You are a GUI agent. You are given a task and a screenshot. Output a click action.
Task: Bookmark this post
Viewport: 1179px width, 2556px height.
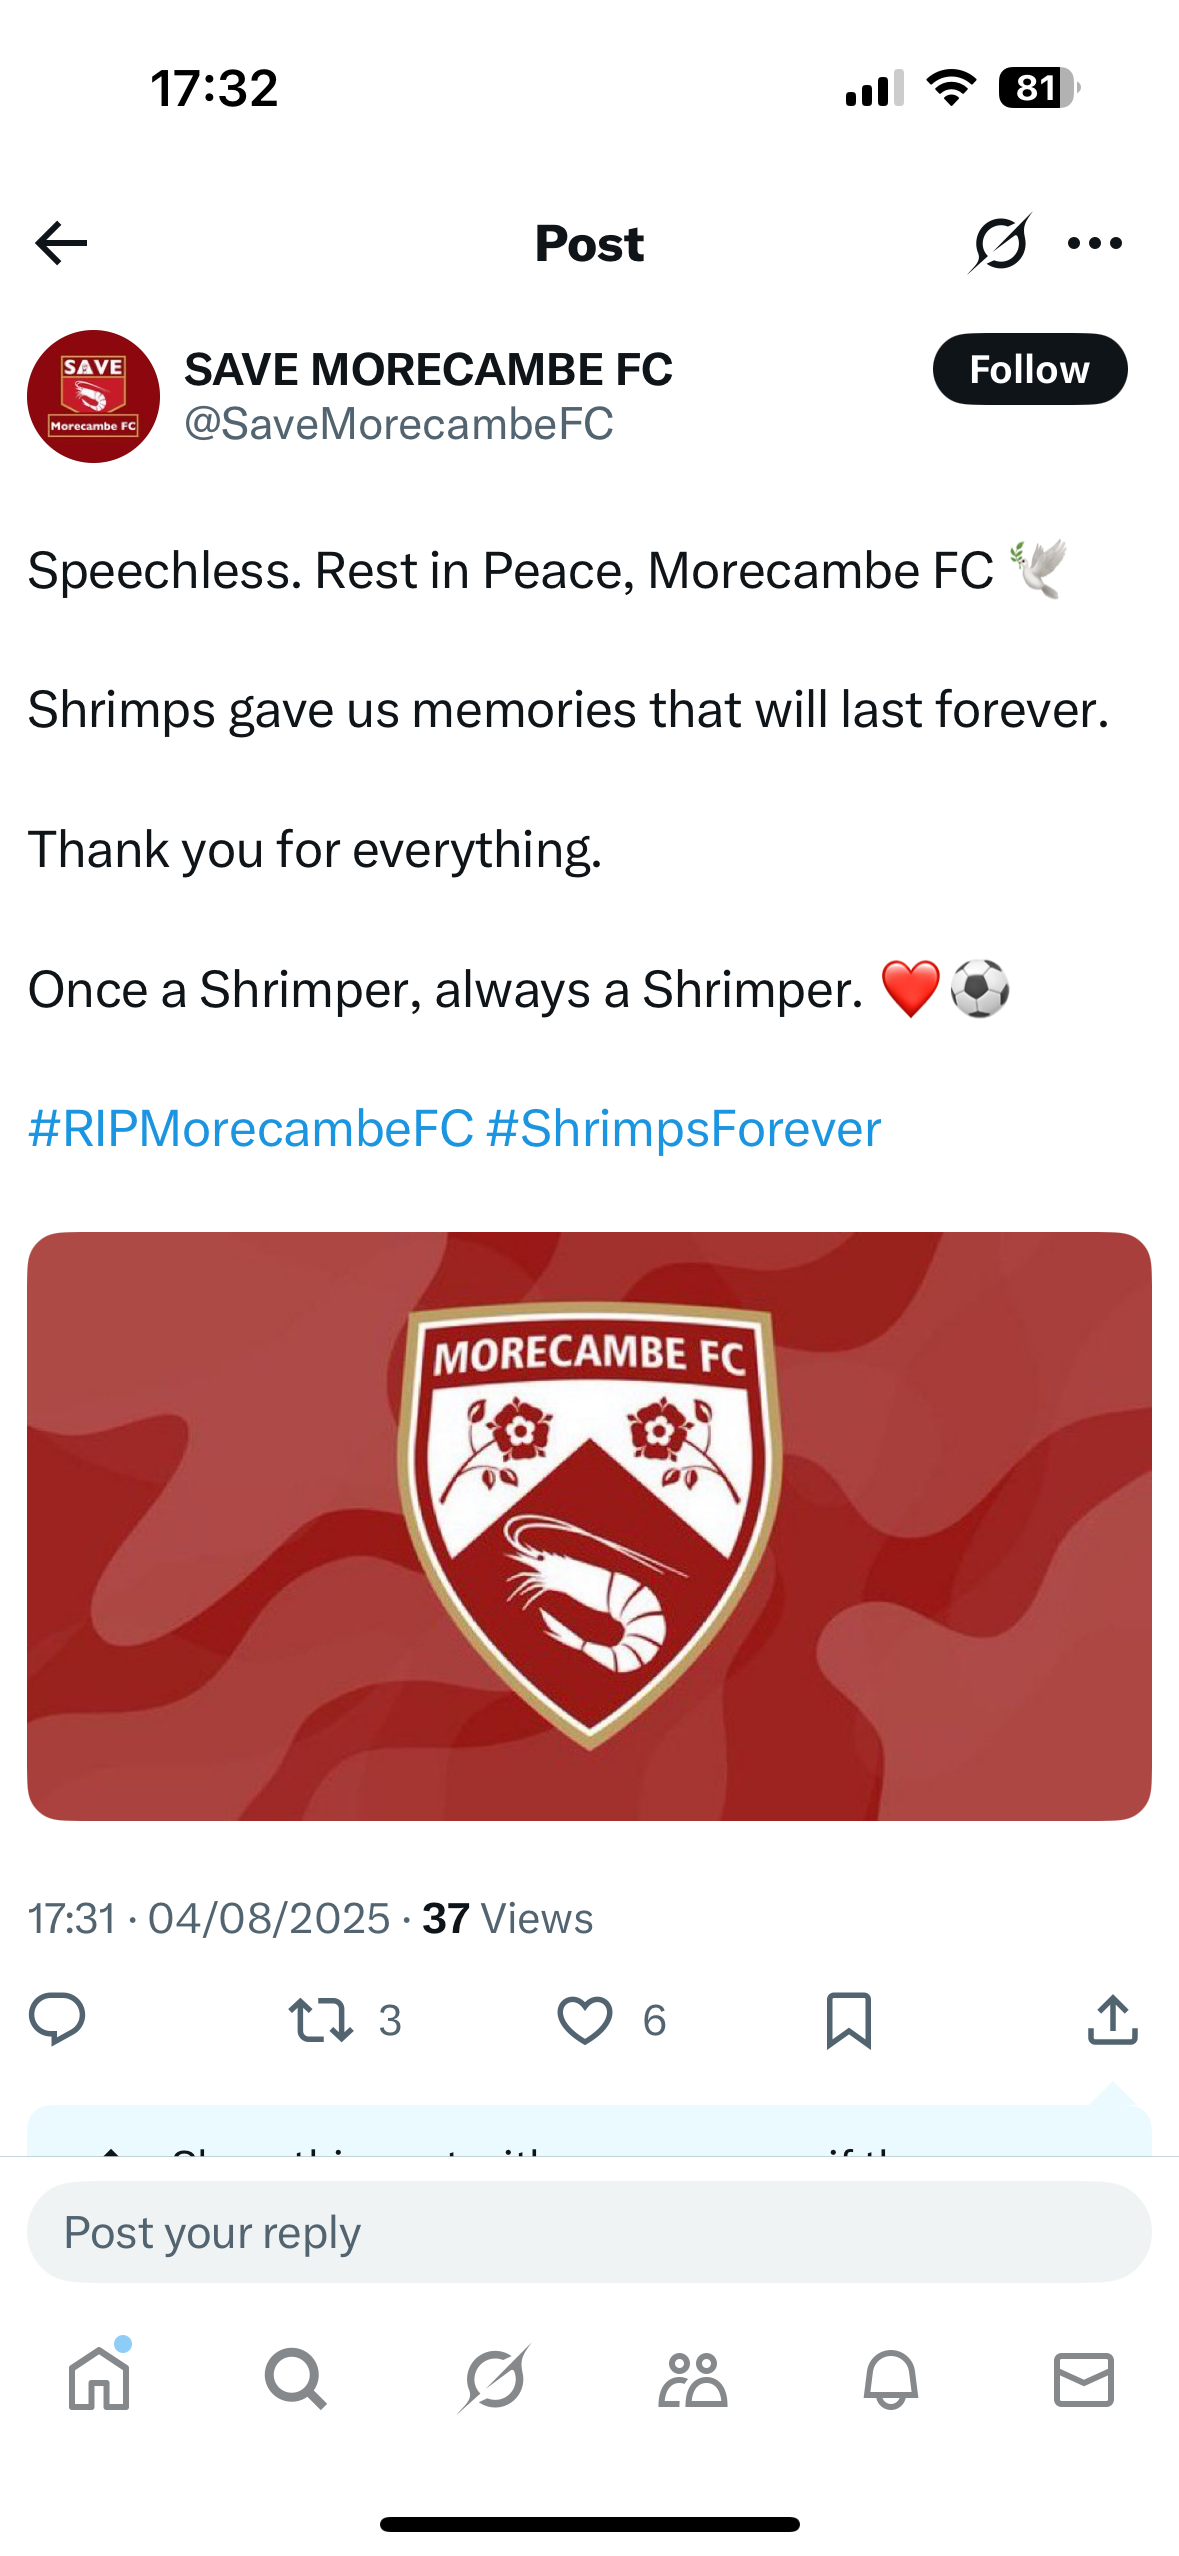[848, 2019]
